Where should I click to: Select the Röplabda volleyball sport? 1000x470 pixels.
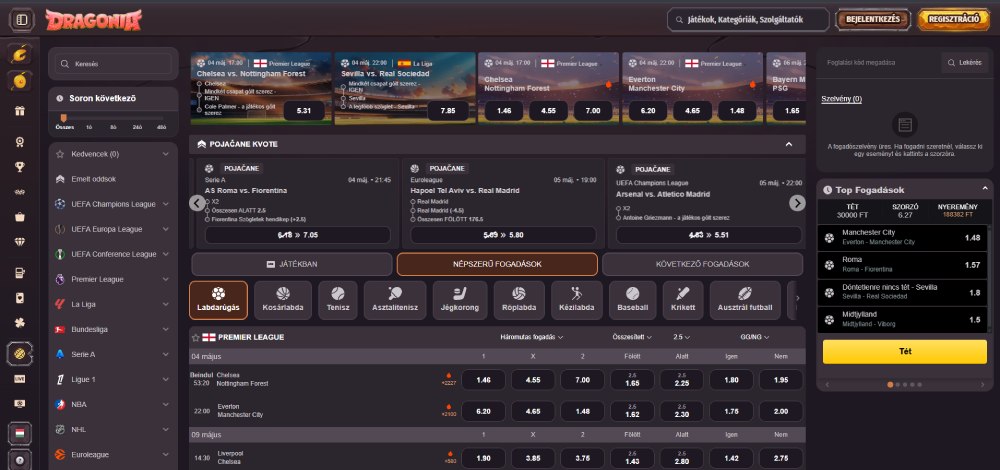(x=518, y=300)
